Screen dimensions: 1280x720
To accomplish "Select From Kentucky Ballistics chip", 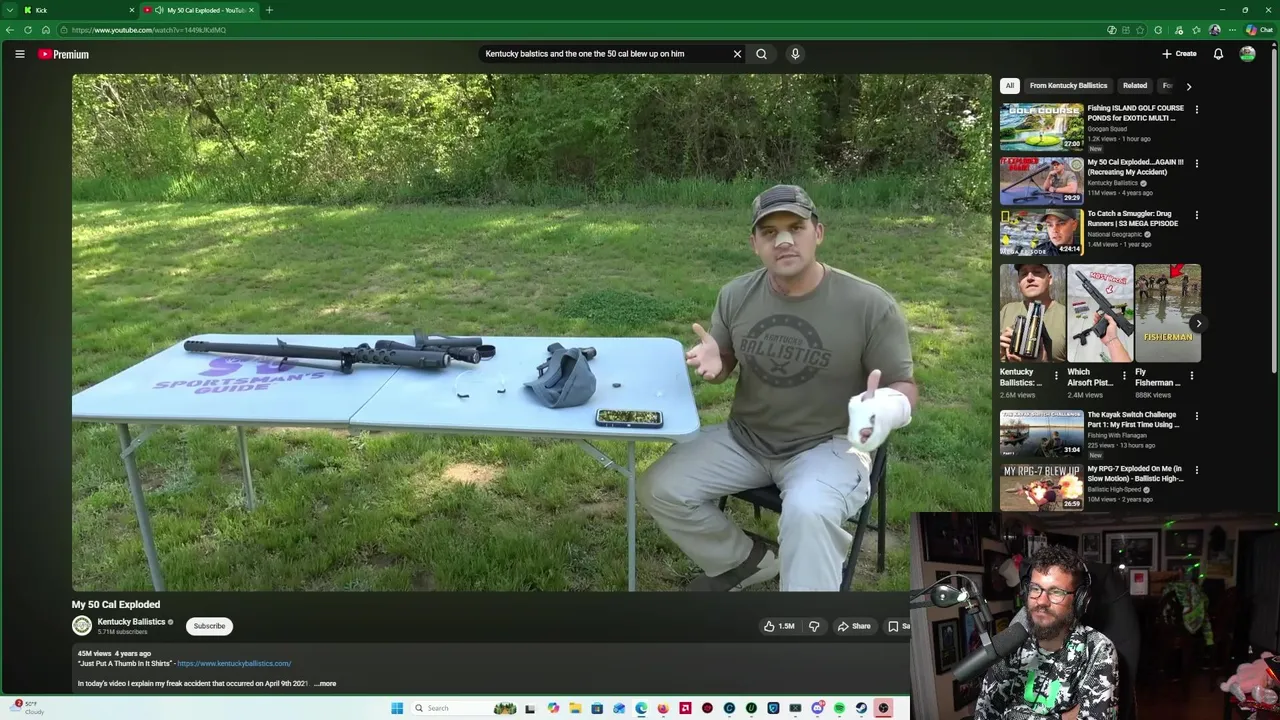I will click(x=1068, y=86).
